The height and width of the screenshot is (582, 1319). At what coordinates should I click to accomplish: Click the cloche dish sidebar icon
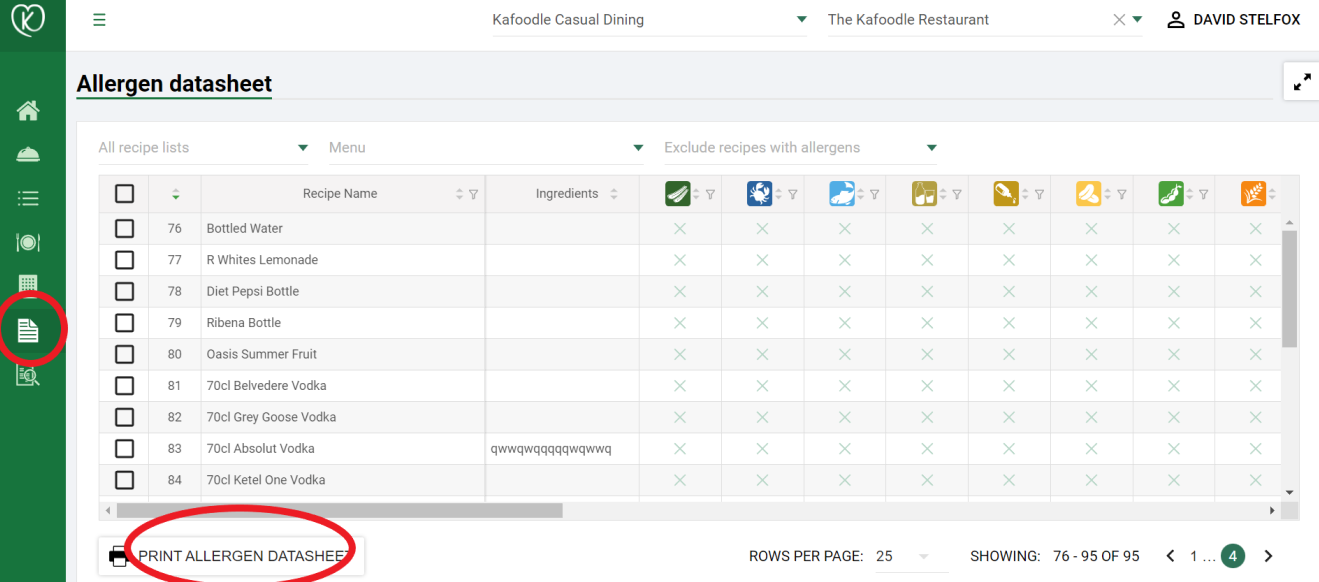(x=28, y=154)
